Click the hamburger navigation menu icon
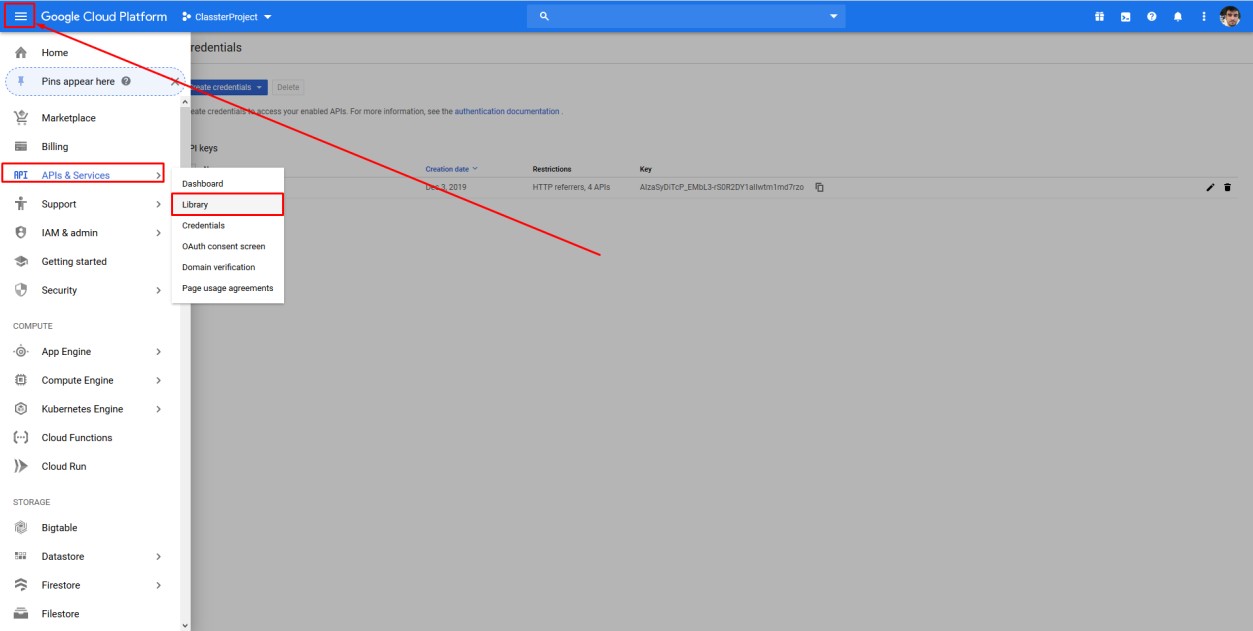Viewport: 1253px width, 631px height. (20, 16)
